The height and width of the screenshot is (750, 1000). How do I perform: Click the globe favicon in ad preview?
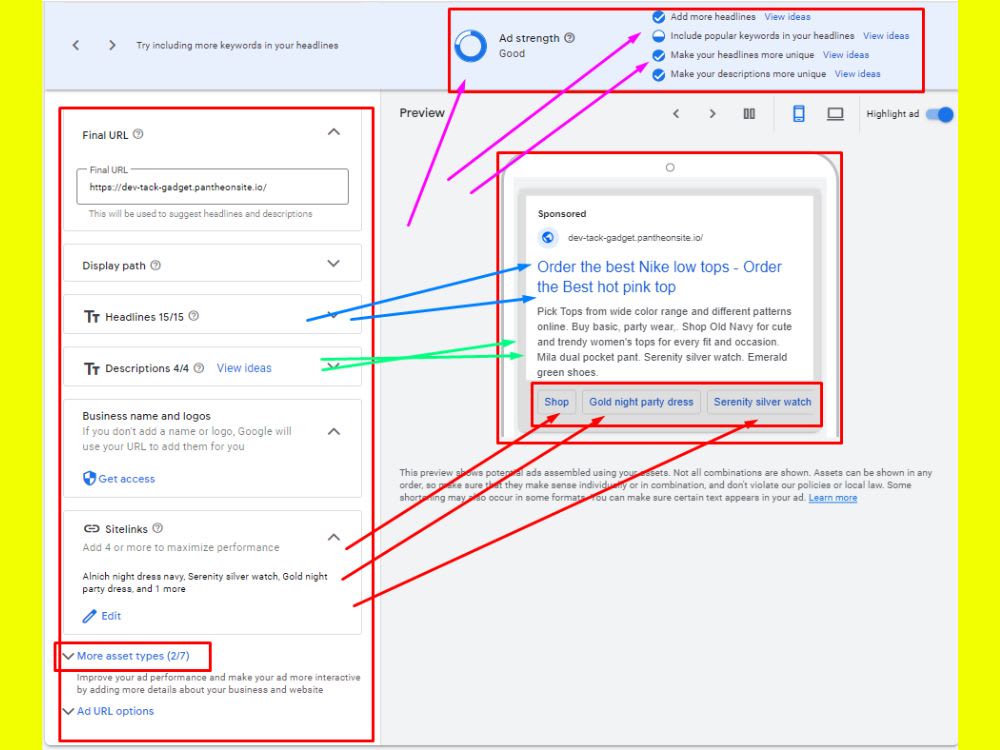click(547, 237)
